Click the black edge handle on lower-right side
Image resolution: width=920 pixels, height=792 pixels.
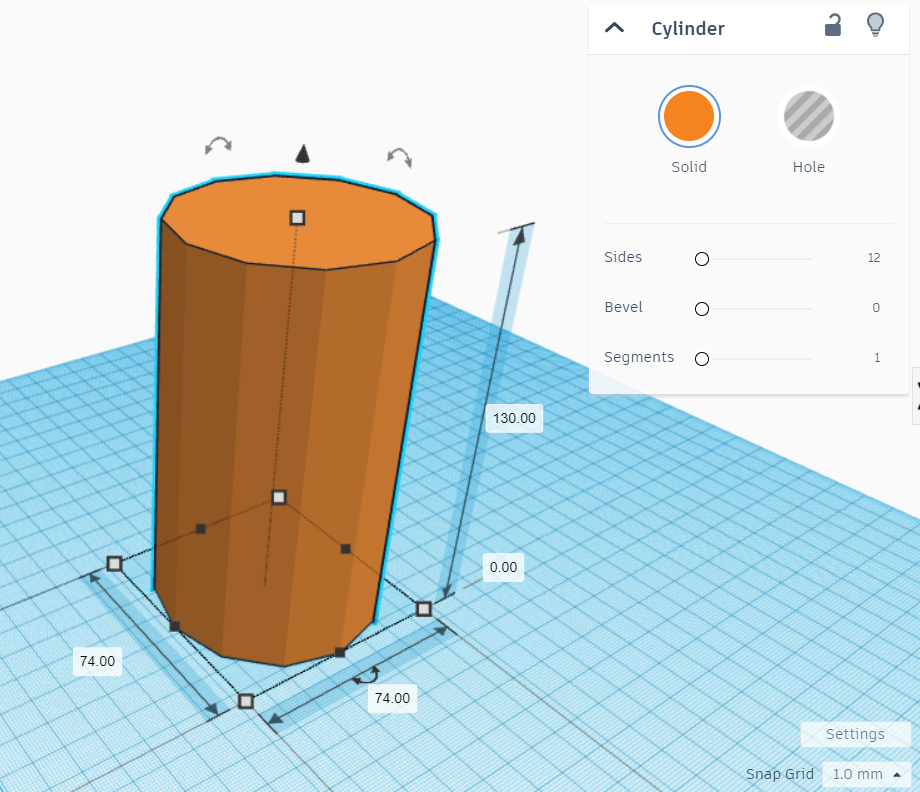(340, 652)
